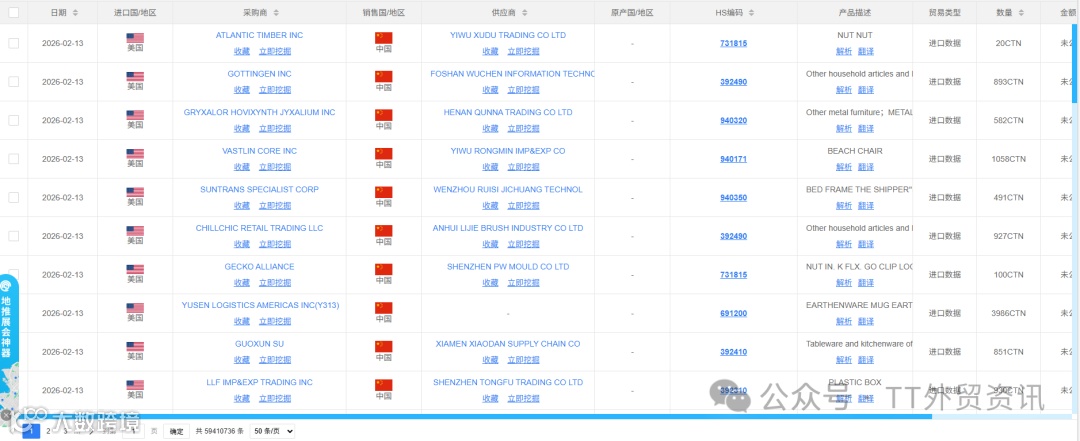Click 解析 under BEACH CHAIR description
The image size is (1080, 441).
click(844, 167)
